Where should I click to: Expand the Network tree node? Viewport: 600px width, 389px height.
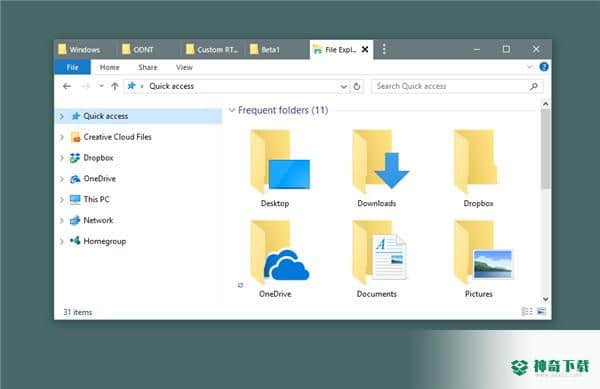pyautogui.click(x=62, y=220)
